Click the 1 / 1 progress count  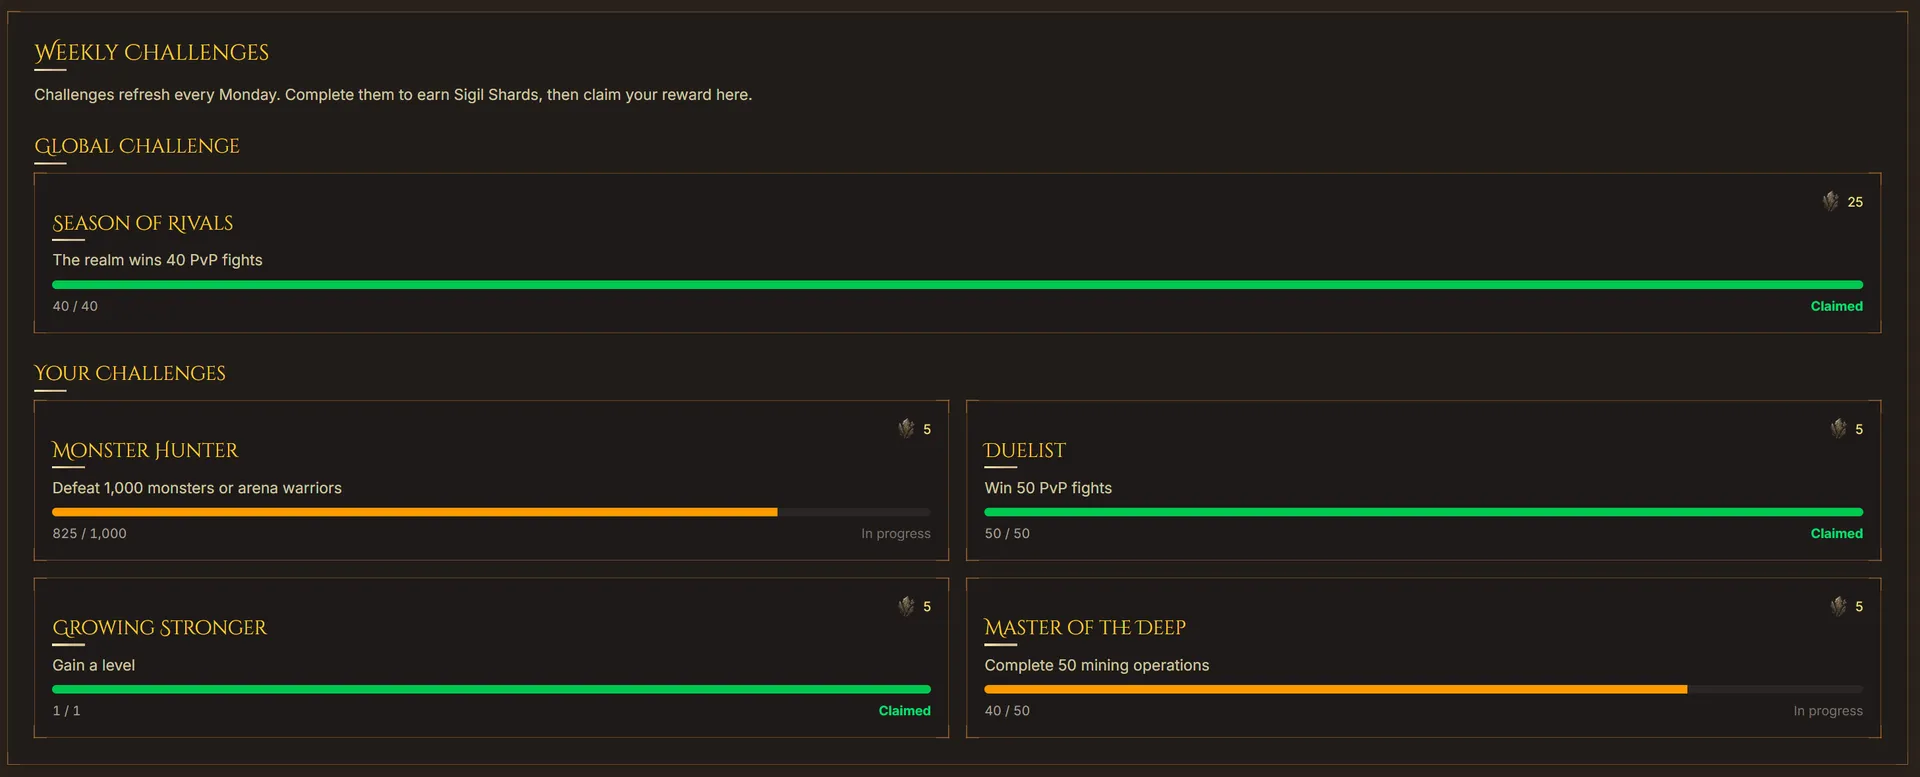(66, 710)
